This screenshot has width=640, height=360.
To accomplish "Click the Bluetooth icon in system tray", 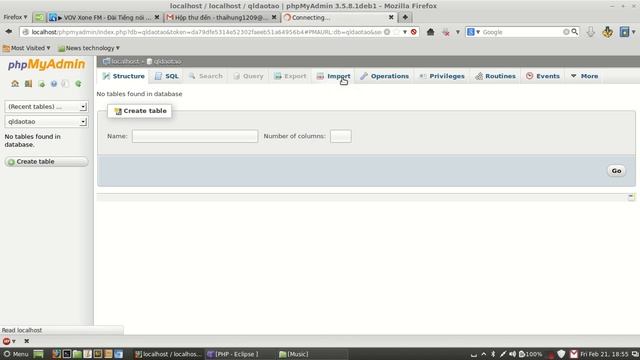I will (x=493, y=354).
